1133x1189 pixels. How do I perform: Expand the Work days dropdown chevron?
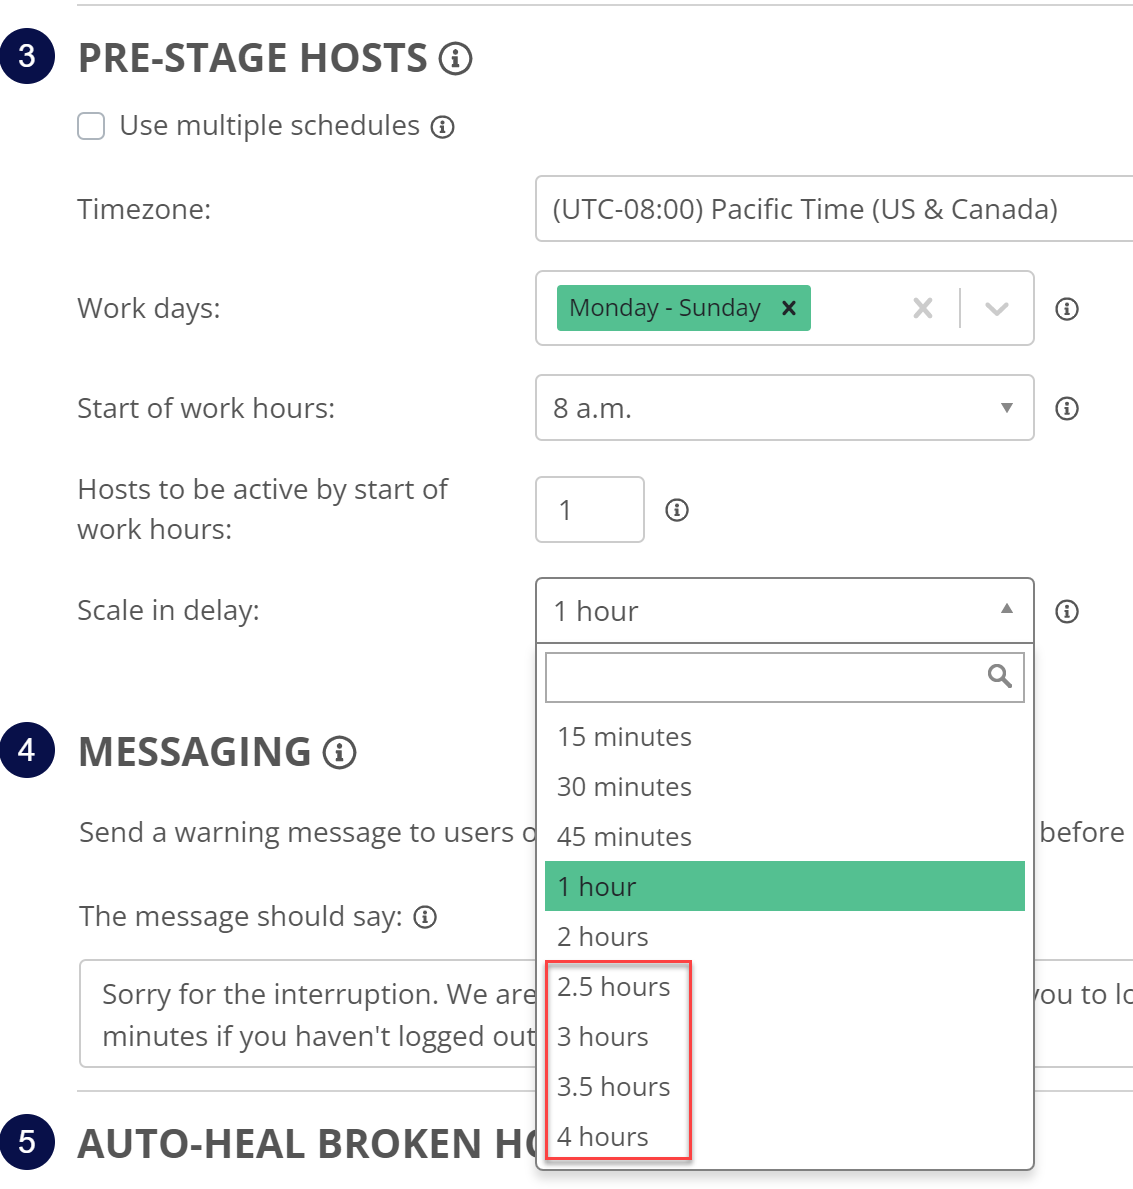[x=996, y=308]
